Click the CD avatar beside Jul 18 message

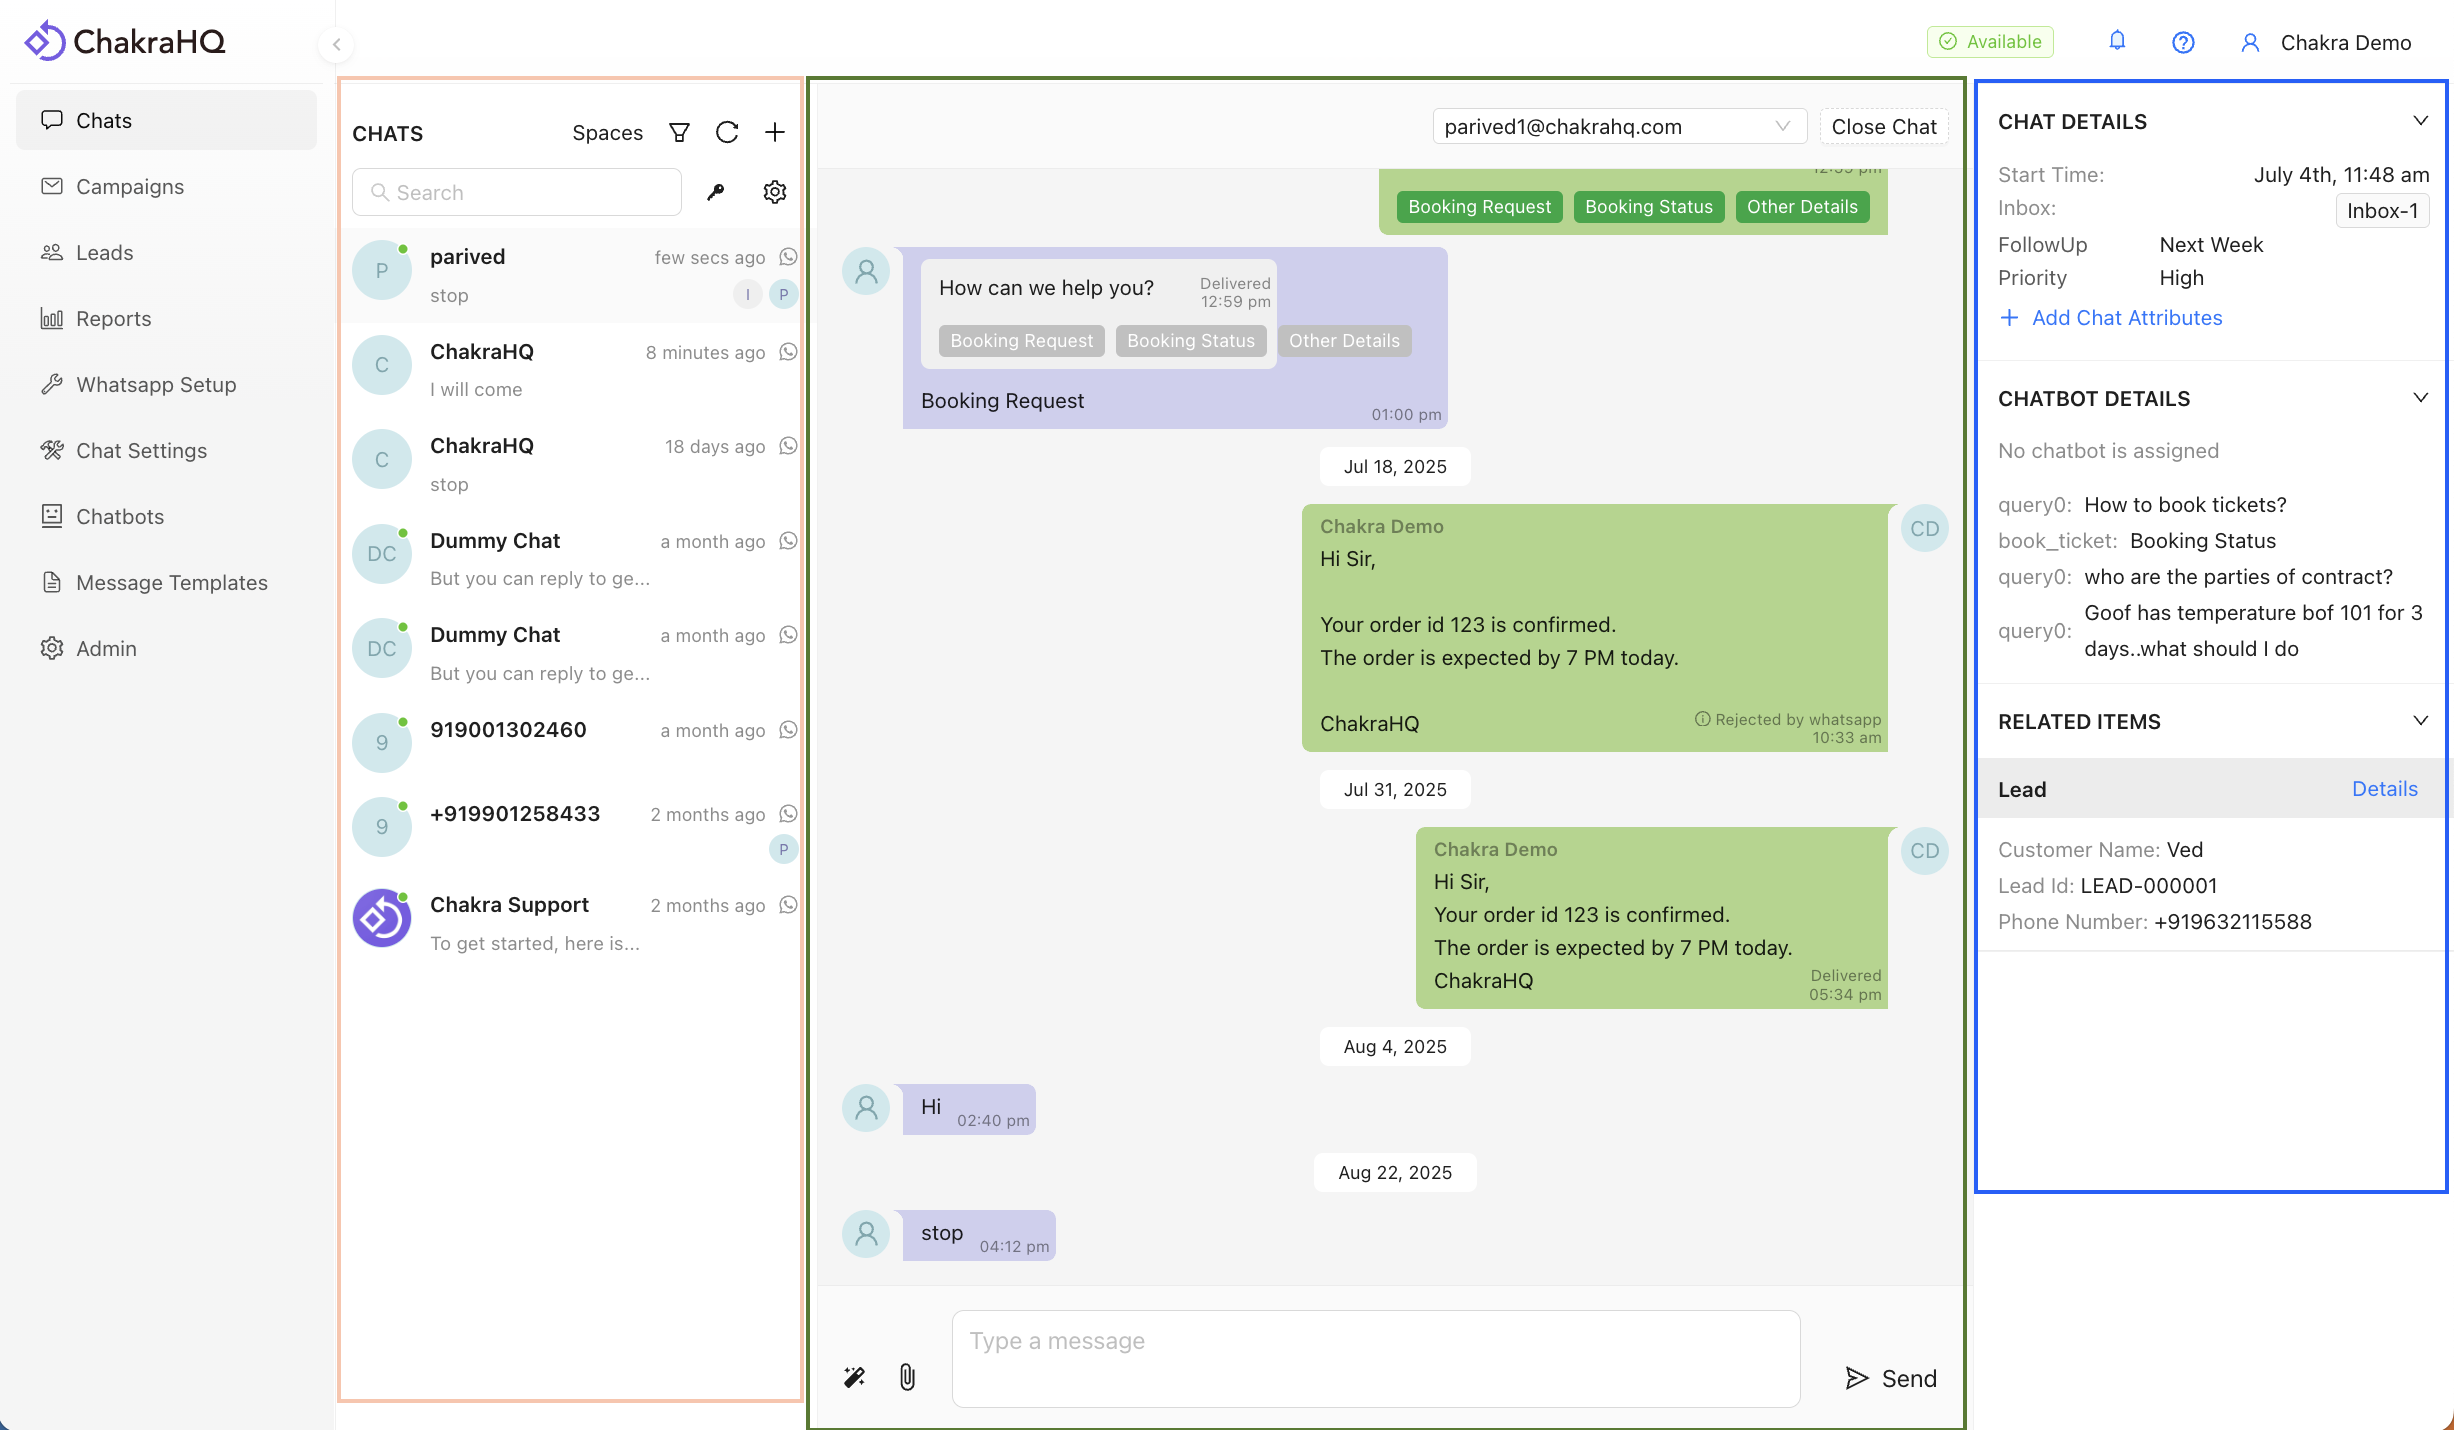[x=1924, y=529]
